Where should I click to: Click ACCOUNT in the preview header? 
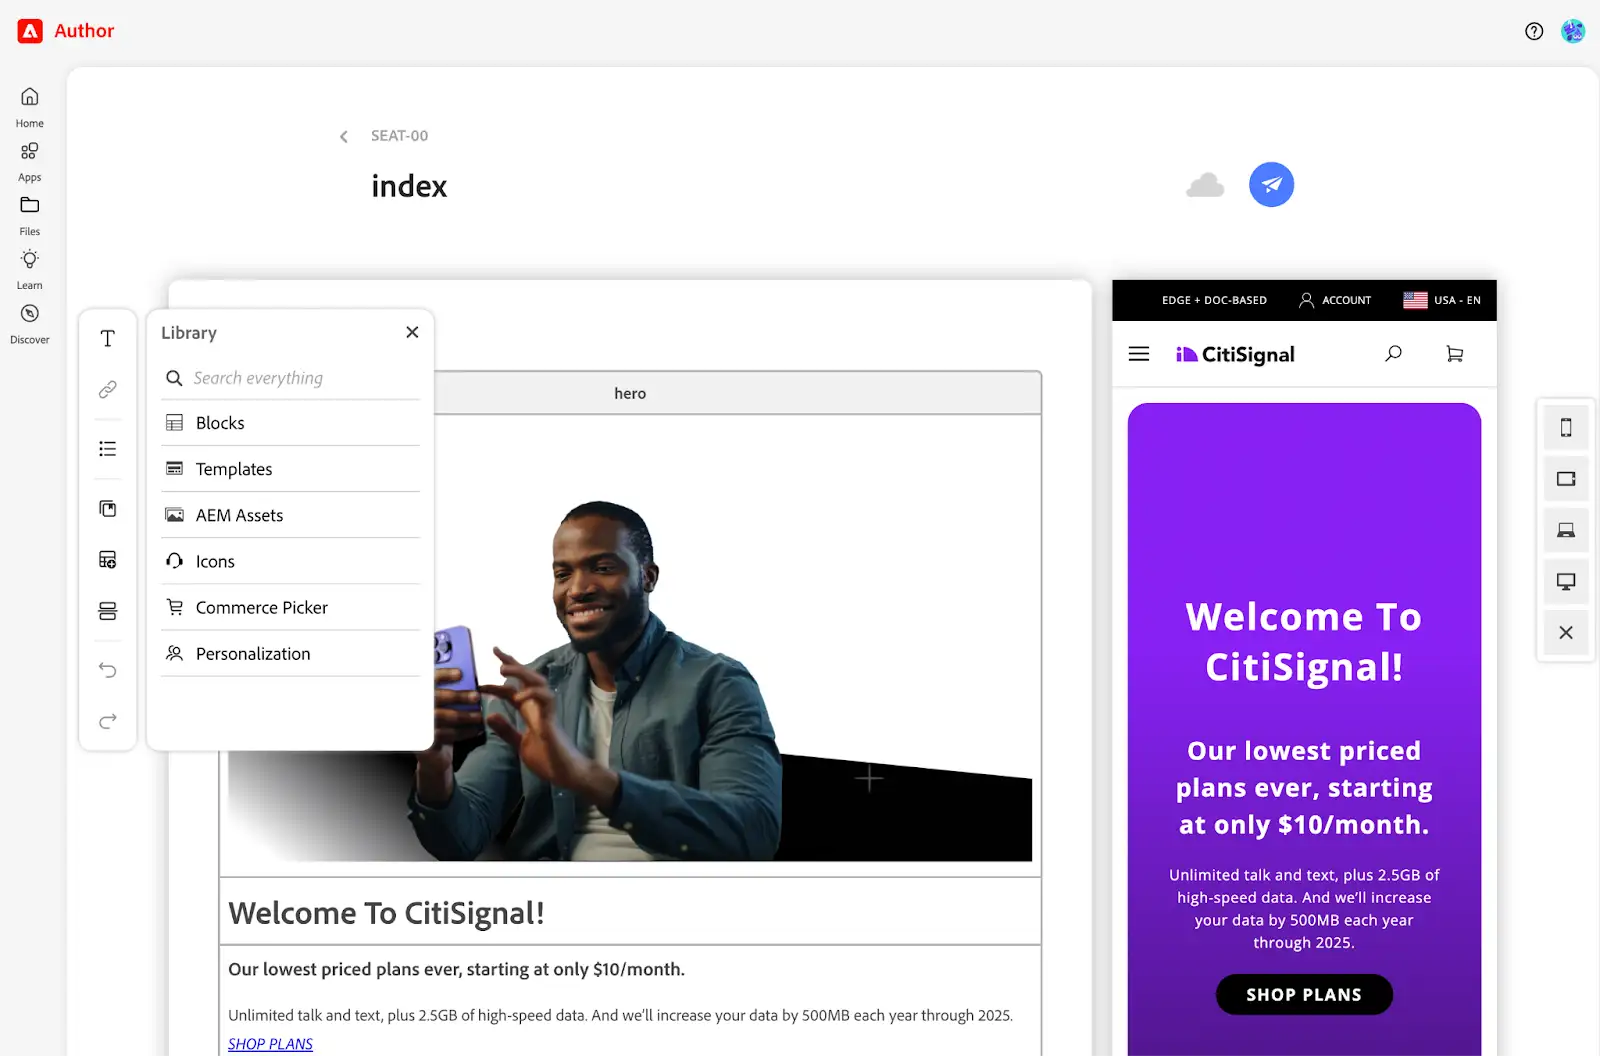[x=1335, y=300]
